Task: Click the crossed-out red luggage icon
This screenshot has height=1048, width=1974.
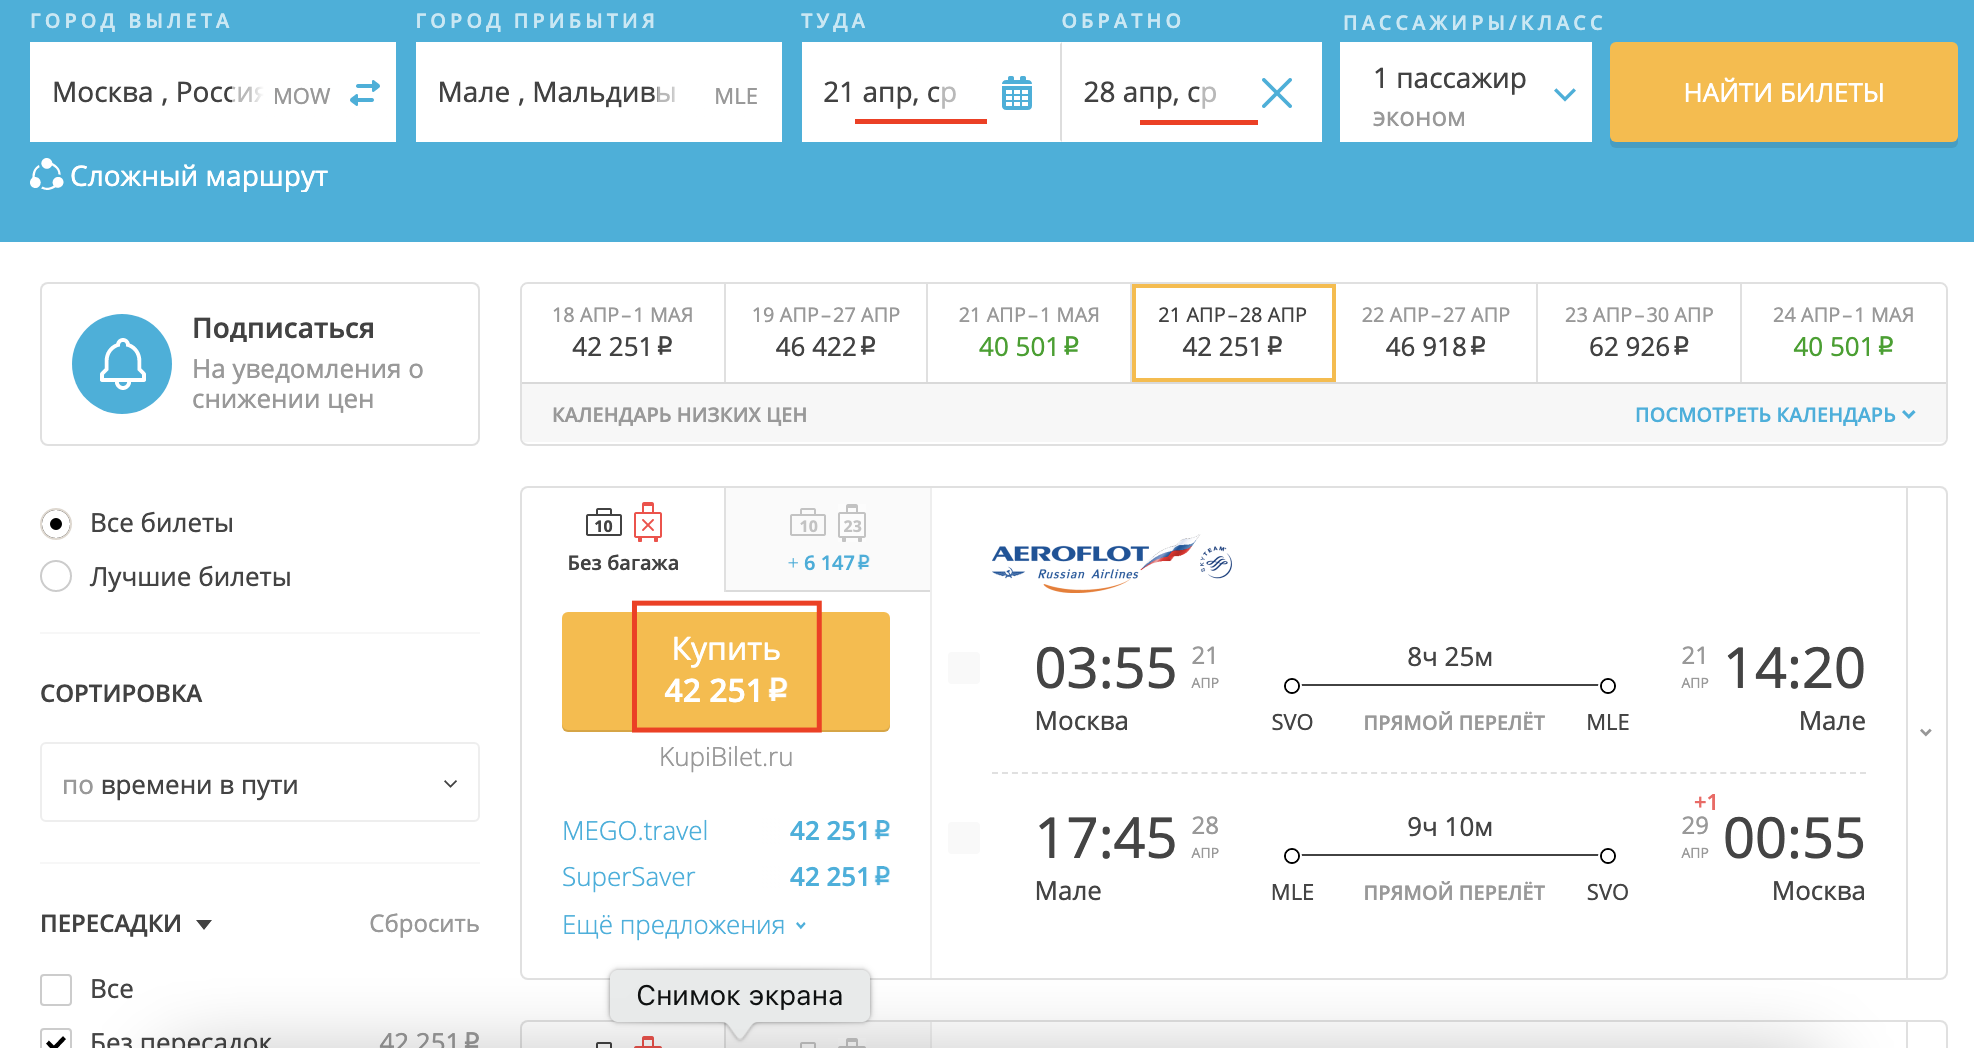Action: pos(648,523)
